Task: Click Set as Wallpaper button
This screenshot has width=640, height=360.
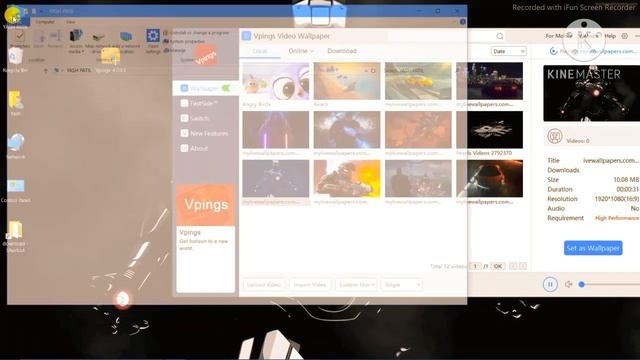Action: click(593, 248)
